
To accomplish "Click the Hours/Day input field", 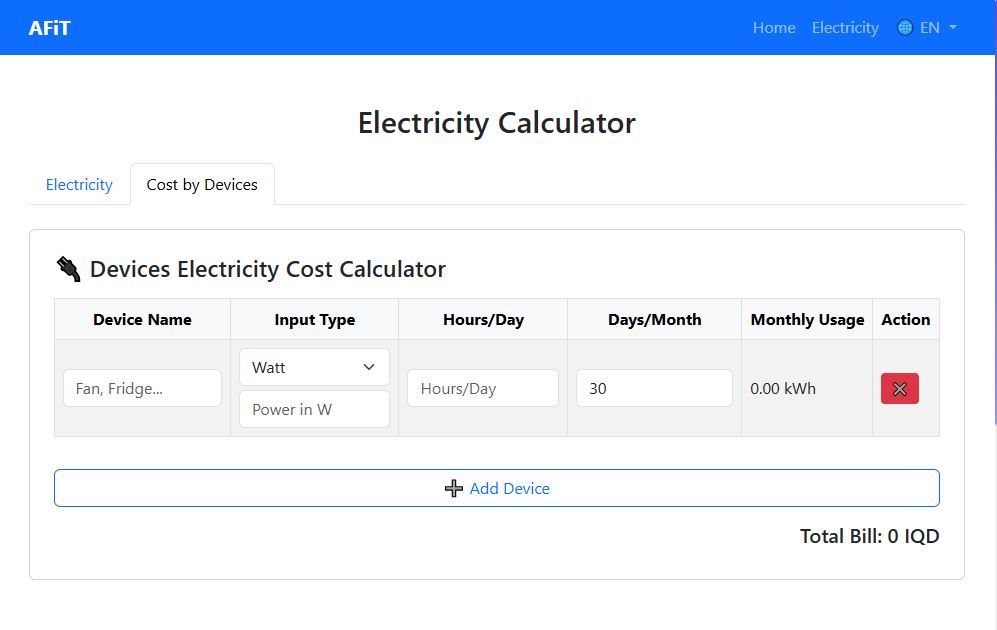I will click(x=482, y=388).
